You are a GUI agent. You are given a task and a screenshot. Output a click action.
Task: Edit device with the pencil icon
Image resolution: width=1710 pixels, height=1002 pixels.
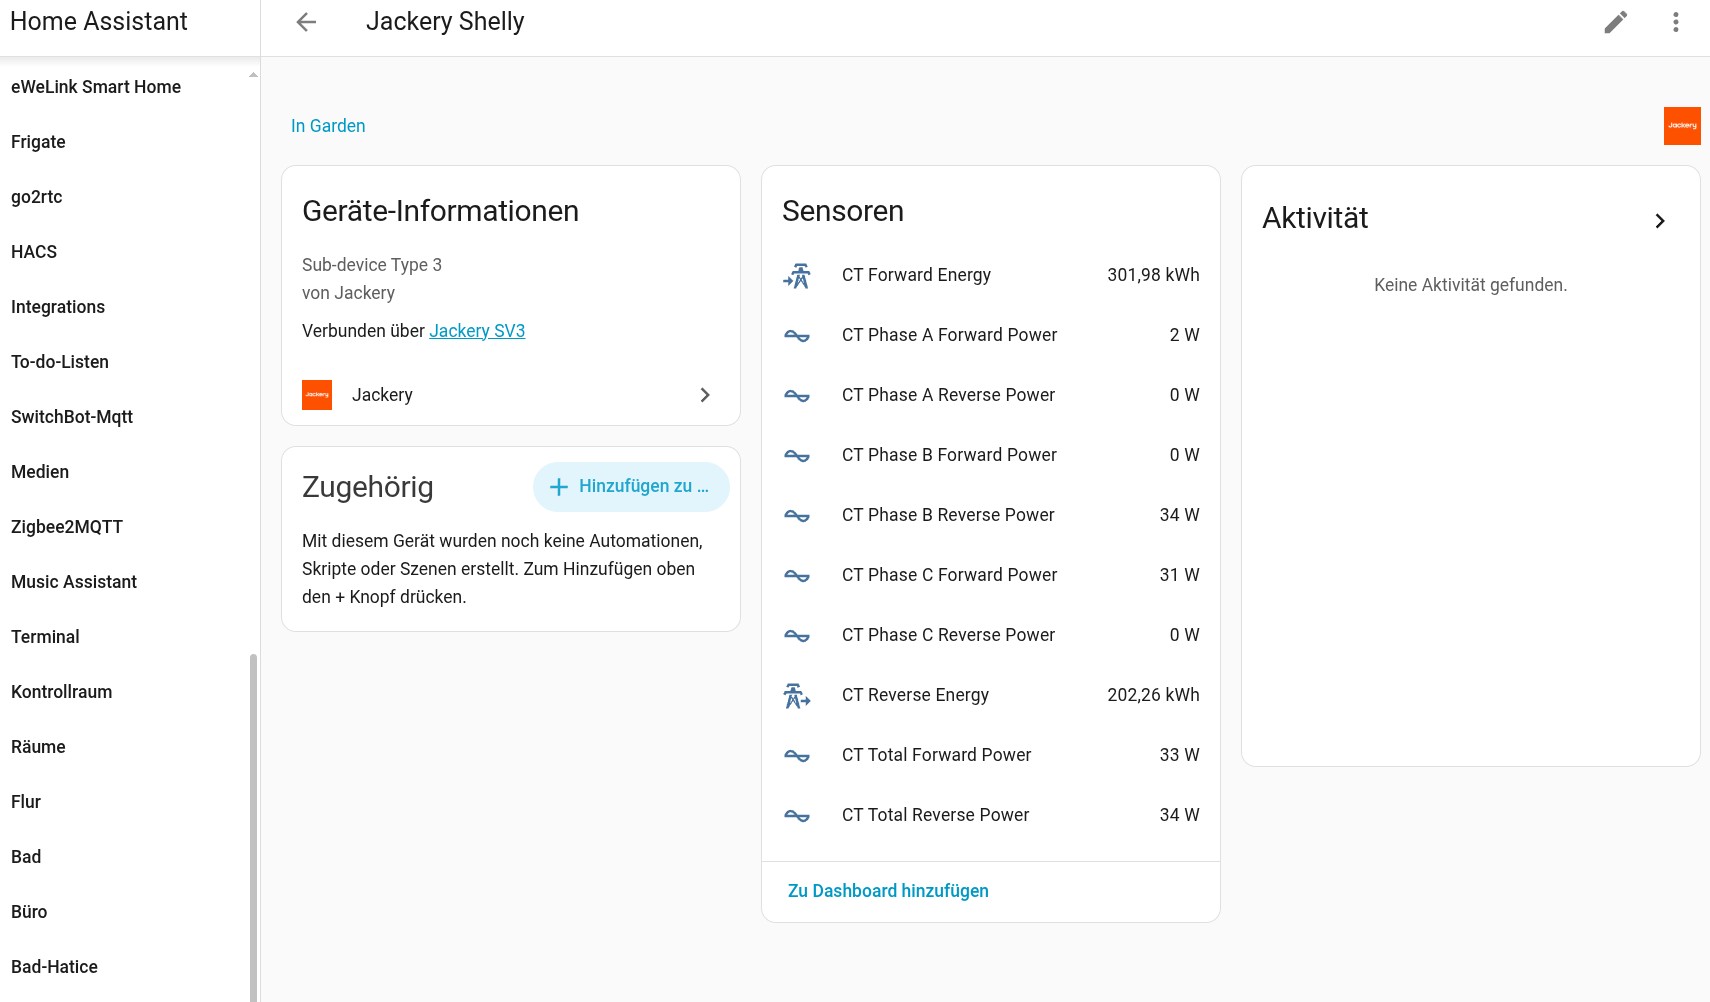(1616, 22)
